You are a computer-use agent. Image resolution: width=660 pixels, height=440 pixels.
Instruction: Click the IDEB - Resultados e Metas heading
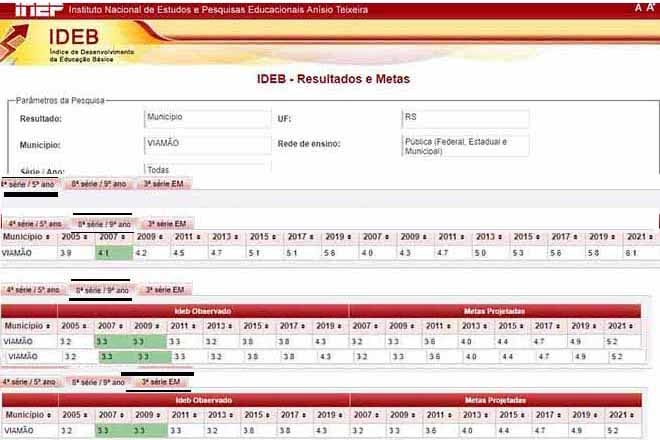tap(333, 79)
